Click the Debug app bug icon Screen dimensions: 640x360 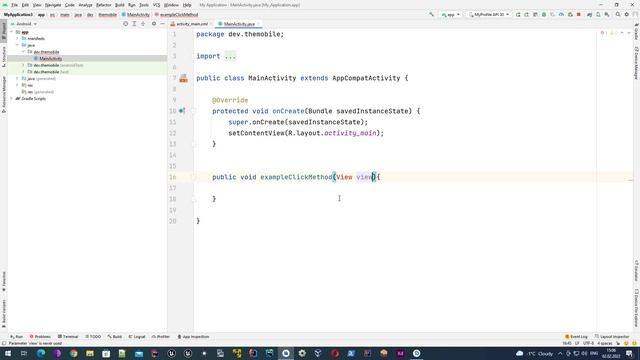(x=544, y=15)
